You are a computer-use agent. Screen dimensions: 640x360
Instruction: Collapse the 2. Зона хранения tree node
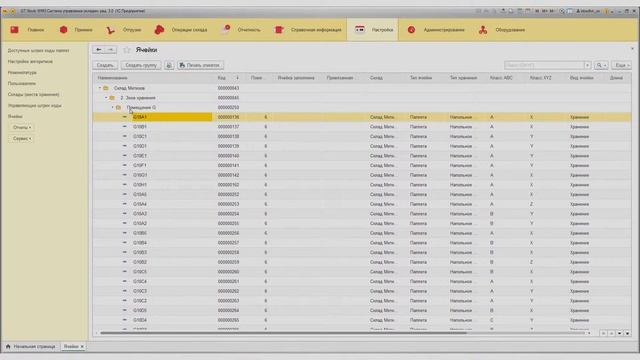tap(106, 98)
